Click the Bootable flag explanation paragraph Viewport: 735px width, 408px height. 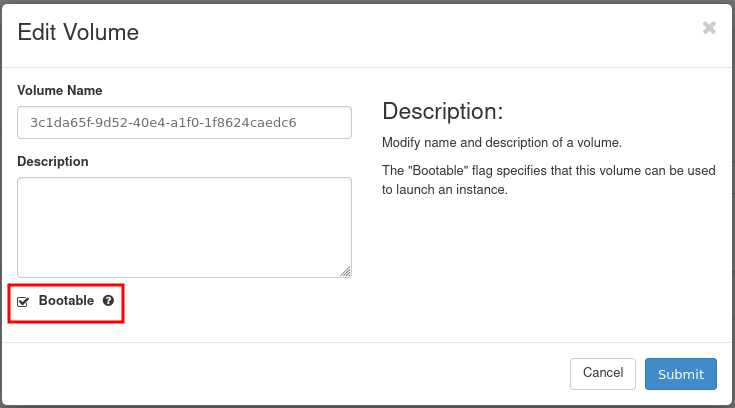[x=548, y=180]
